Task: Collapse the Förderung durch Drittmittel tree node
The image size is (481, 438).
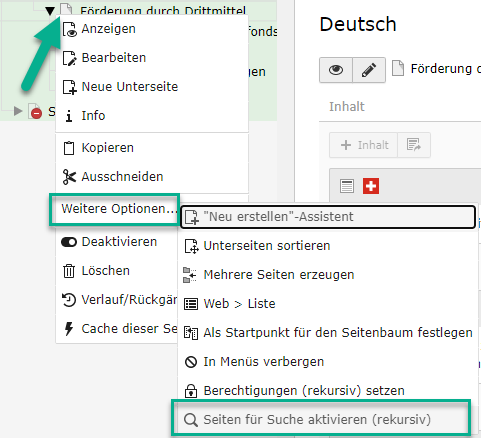Action: click(x=50, y=11)
